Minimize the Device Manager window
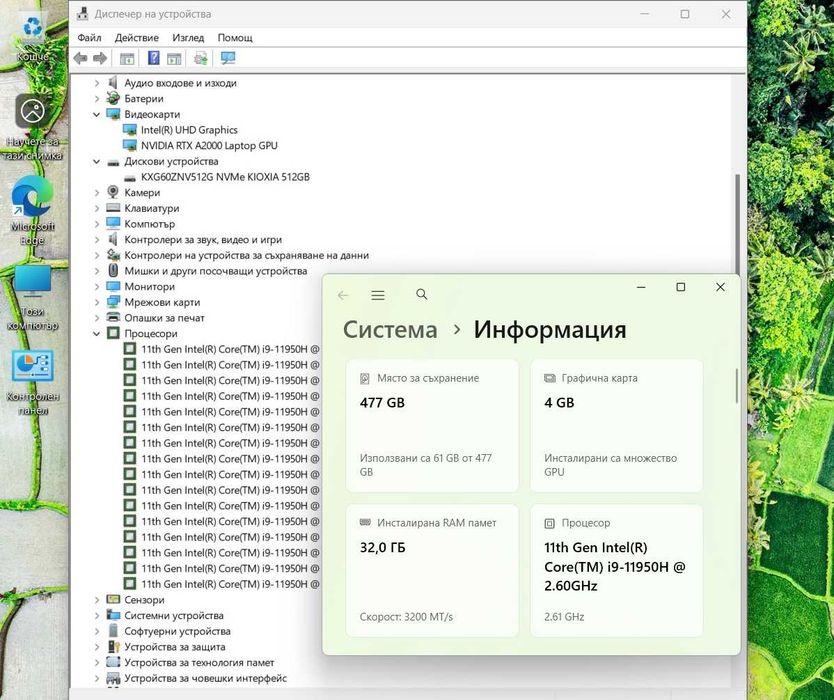This screenshot has width=834, height=700. pyautogui.click(x=645, y=14)
